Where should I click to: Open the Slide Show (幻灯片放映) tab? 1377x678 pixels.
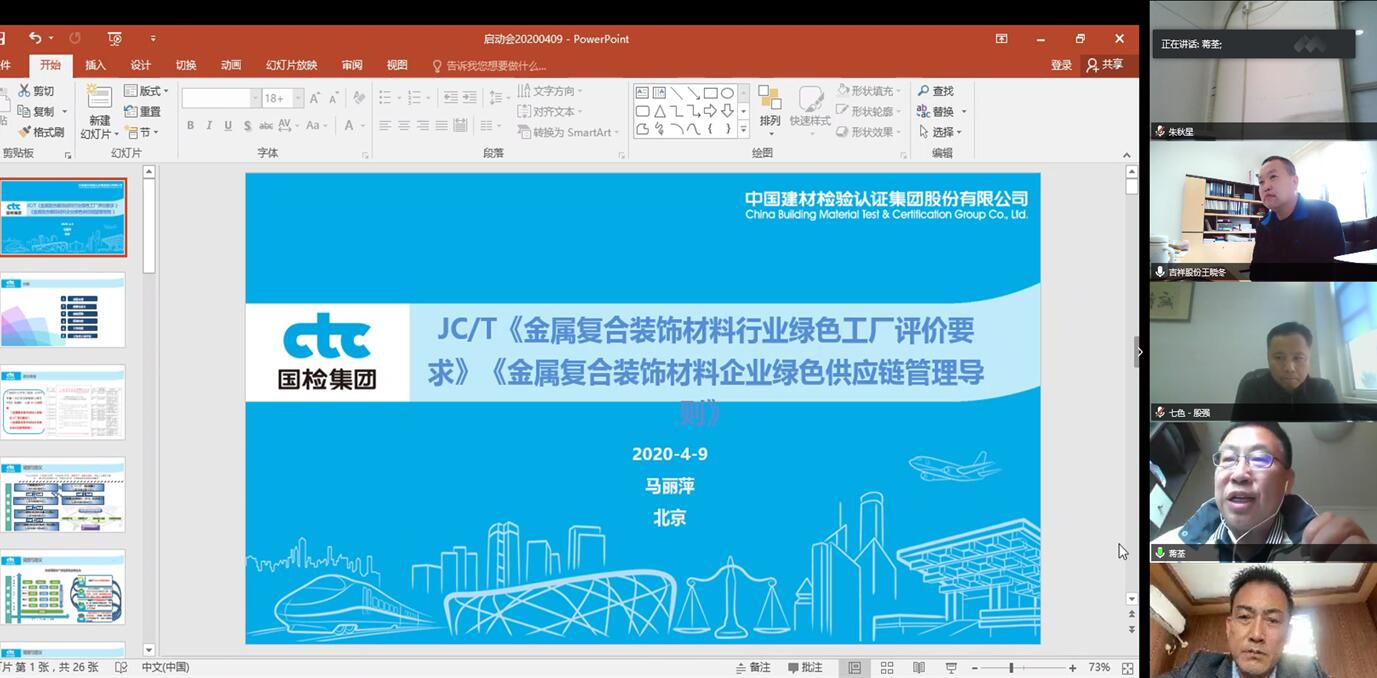292,65
